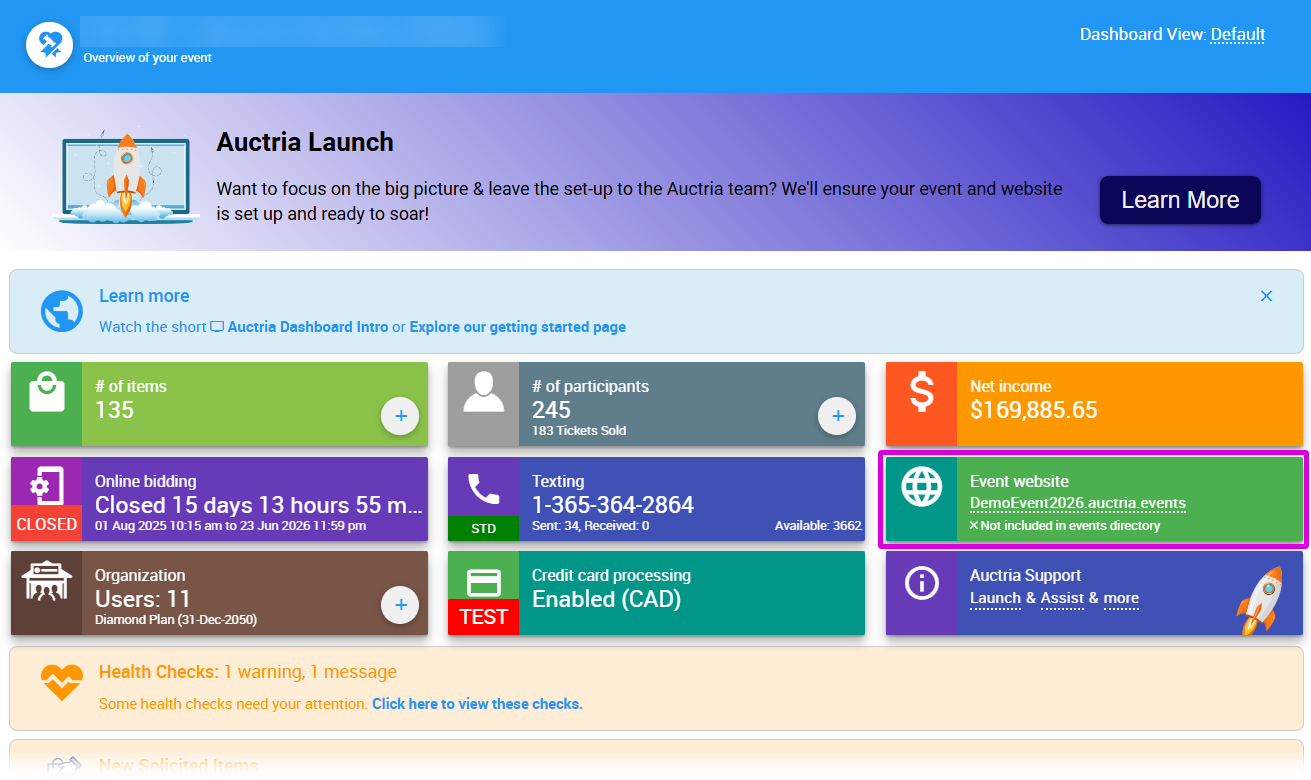Click the dollar sign Net income icon

click(x=921, y=392)
